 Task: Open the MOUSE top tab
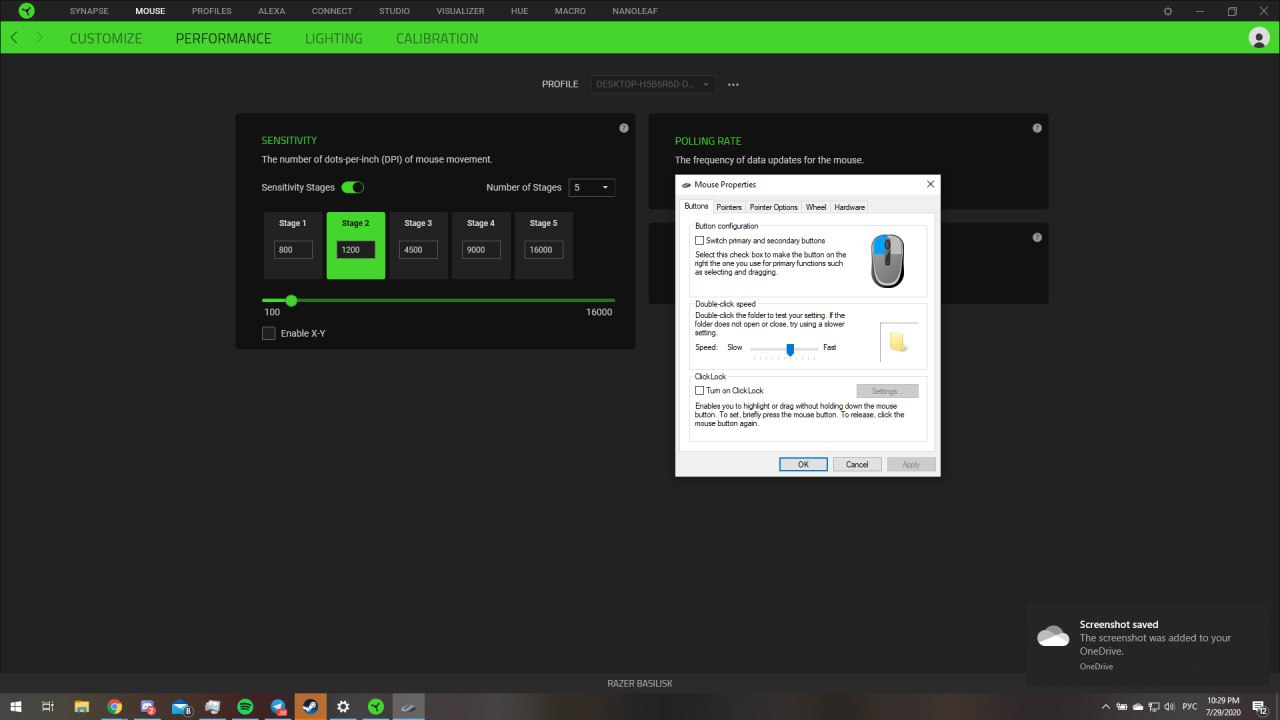click(x=150, y=11)
